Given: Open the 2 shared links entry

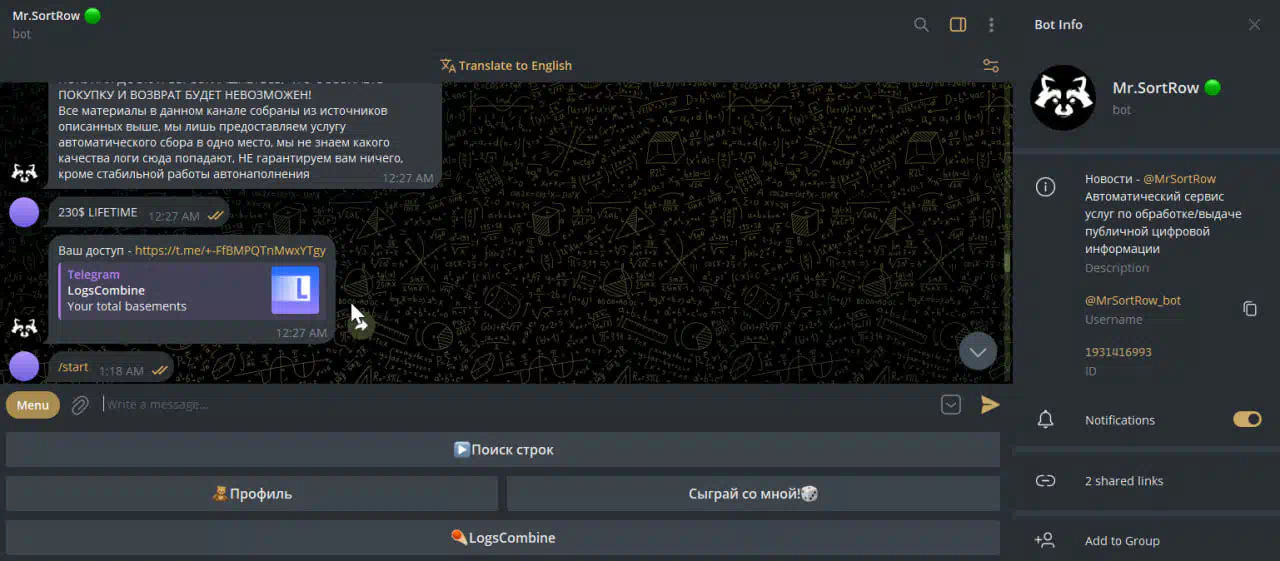Looking at the screenshot, I should point(1123,481).
